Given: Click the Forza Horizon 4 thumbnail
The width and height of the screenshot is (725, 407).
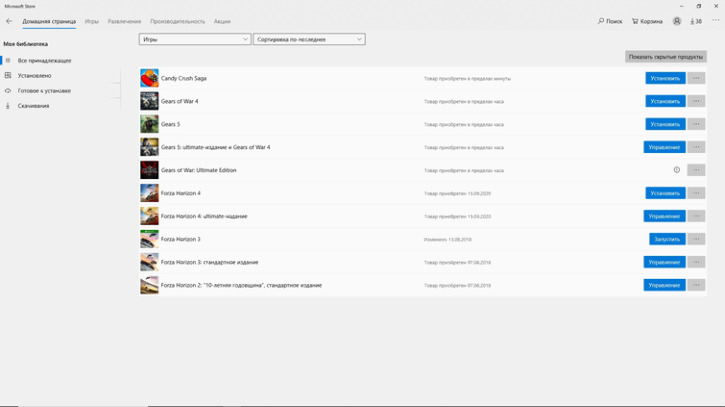Looking at the screenshot, I should [149, 193].
